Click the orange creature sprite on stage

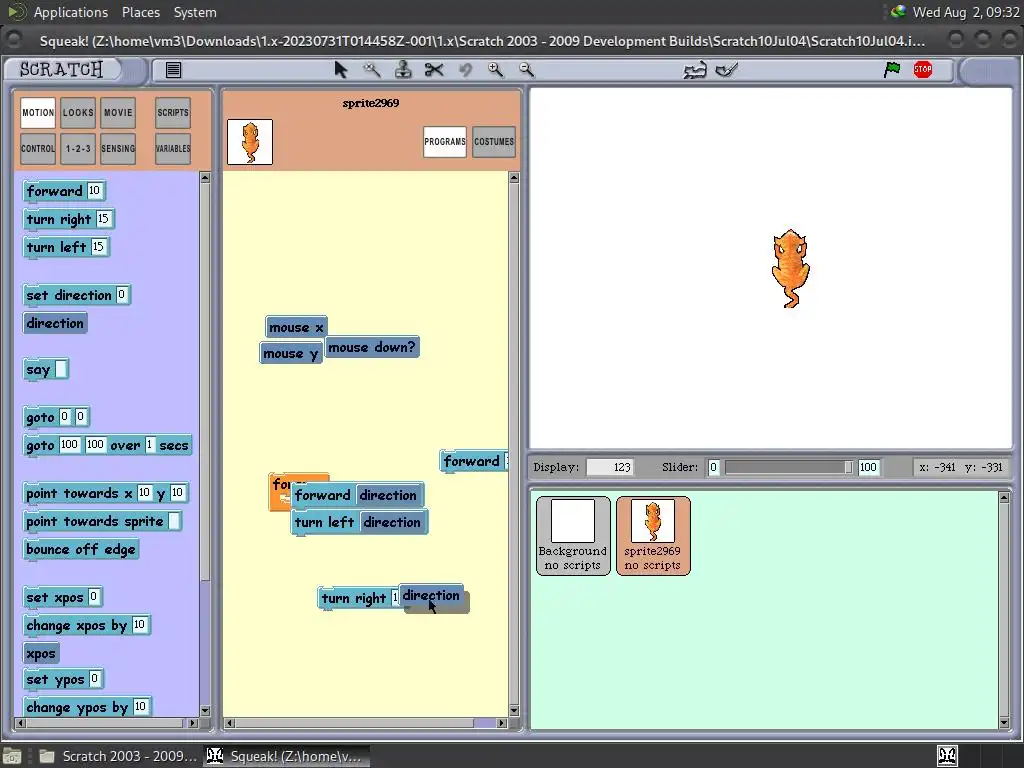790,268
